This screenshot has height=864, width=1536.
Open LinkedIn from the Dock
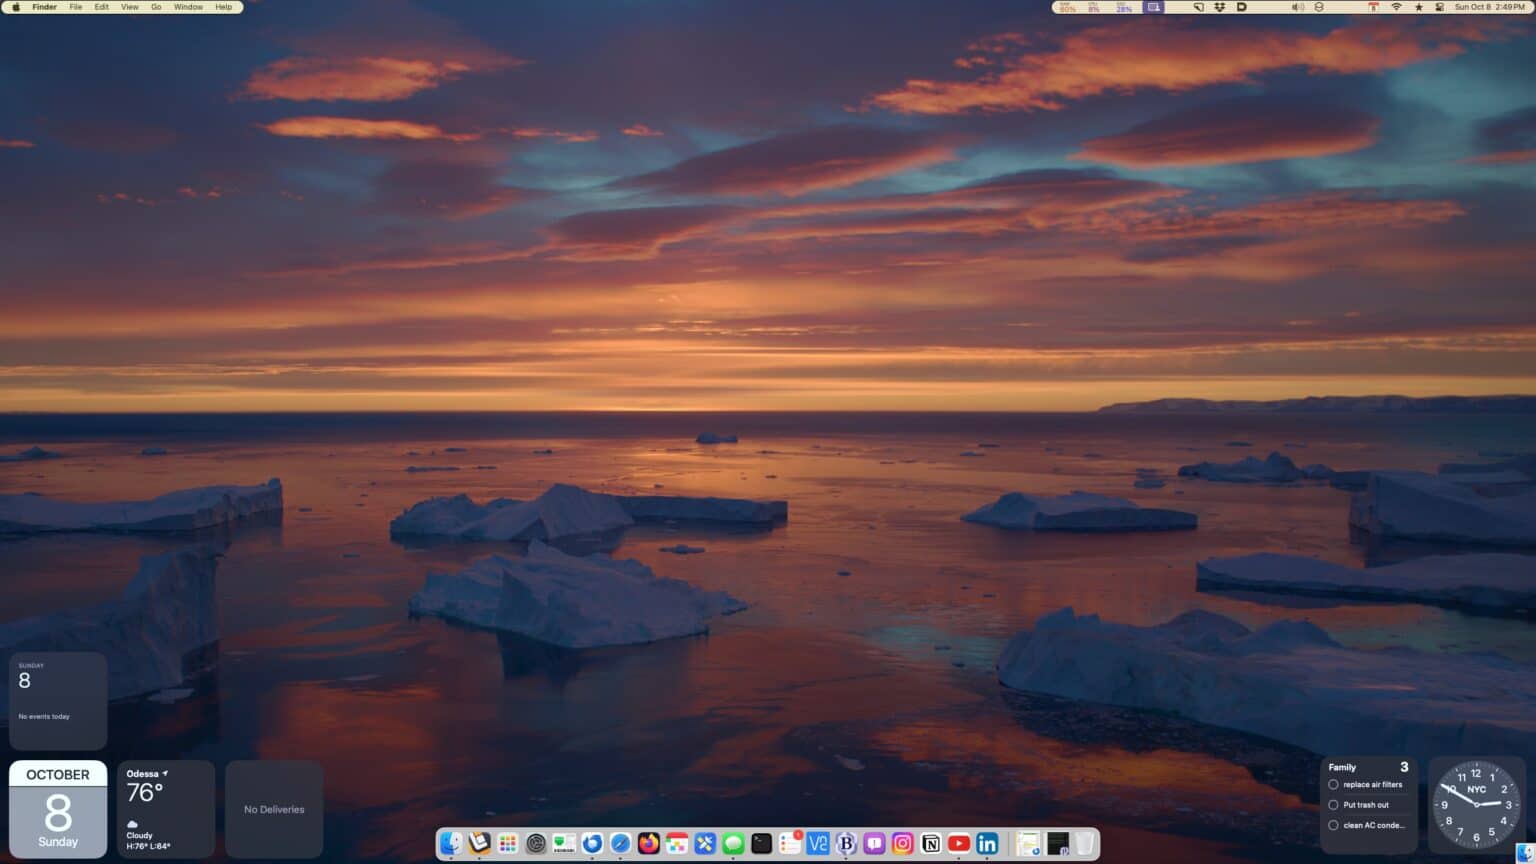tap(986, 843)
